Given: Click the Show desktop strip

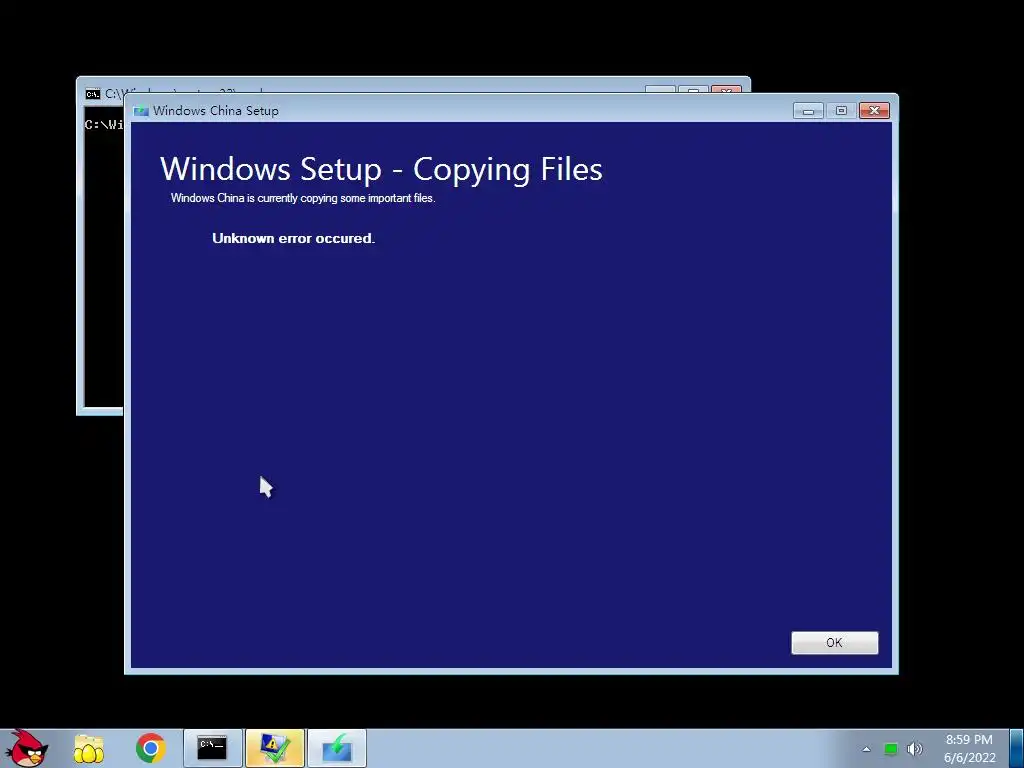Looking at the screenshot, I should coord(1016,748).
